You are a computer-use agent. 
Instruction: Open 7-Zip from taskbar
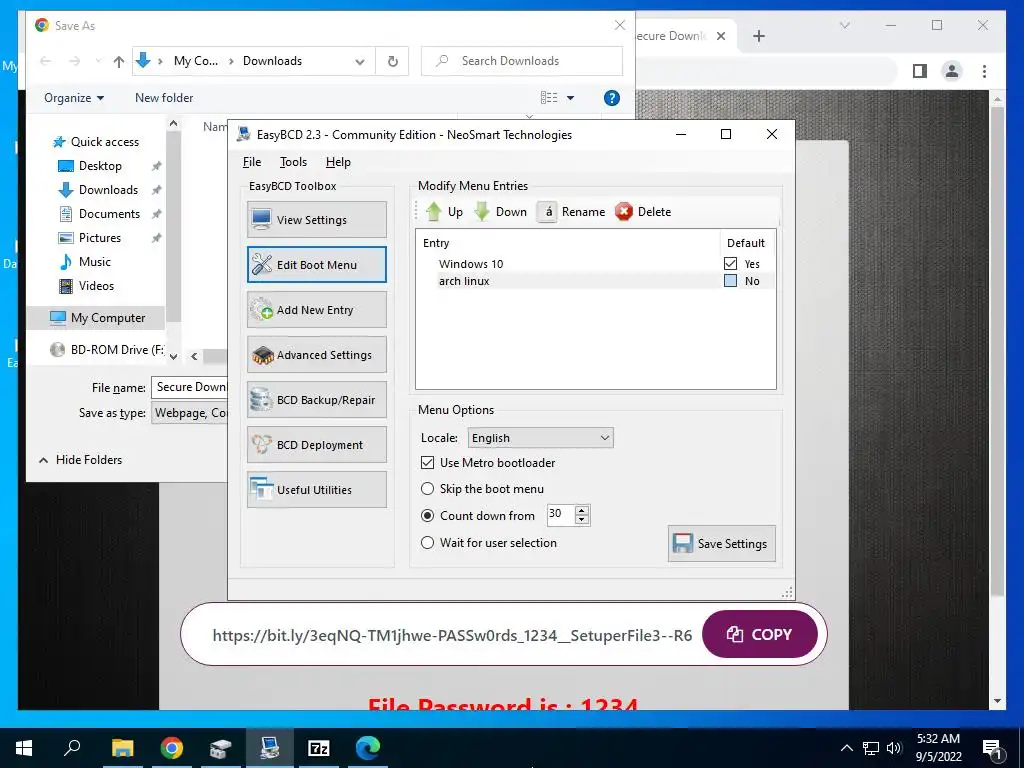coord(319,748)
